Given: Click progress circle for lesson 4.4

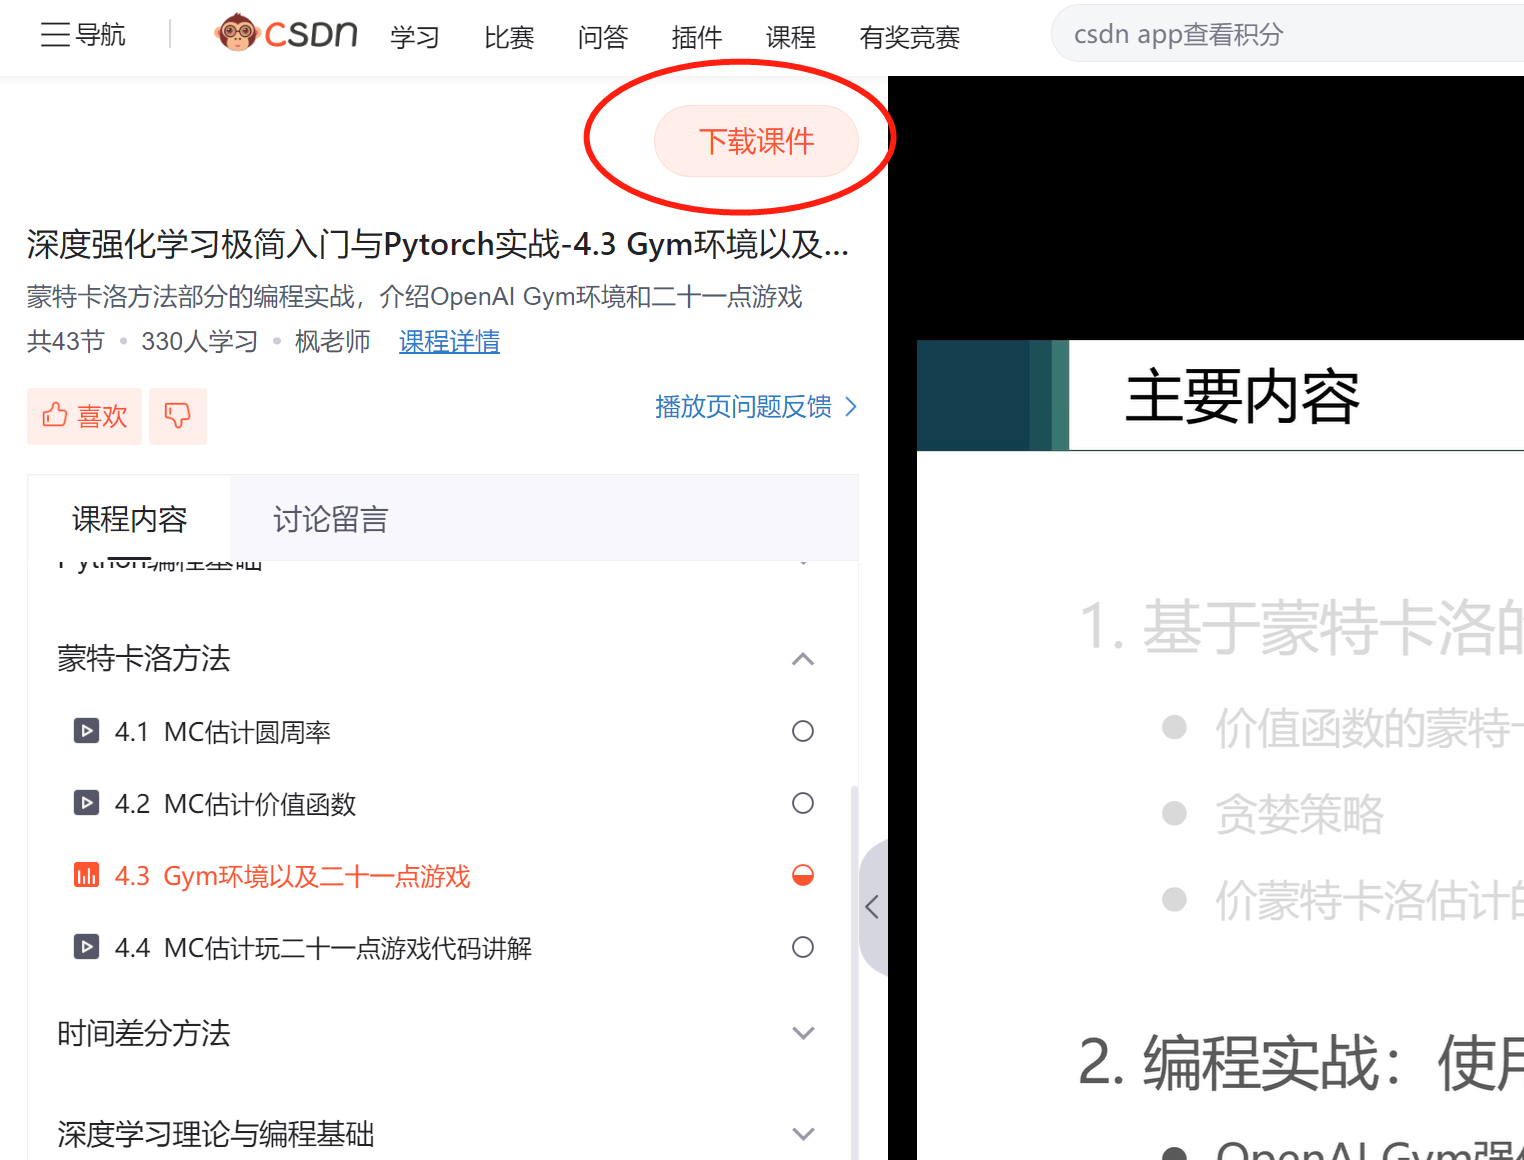Looking at the screenshot, I should click(x=802, y=947).
